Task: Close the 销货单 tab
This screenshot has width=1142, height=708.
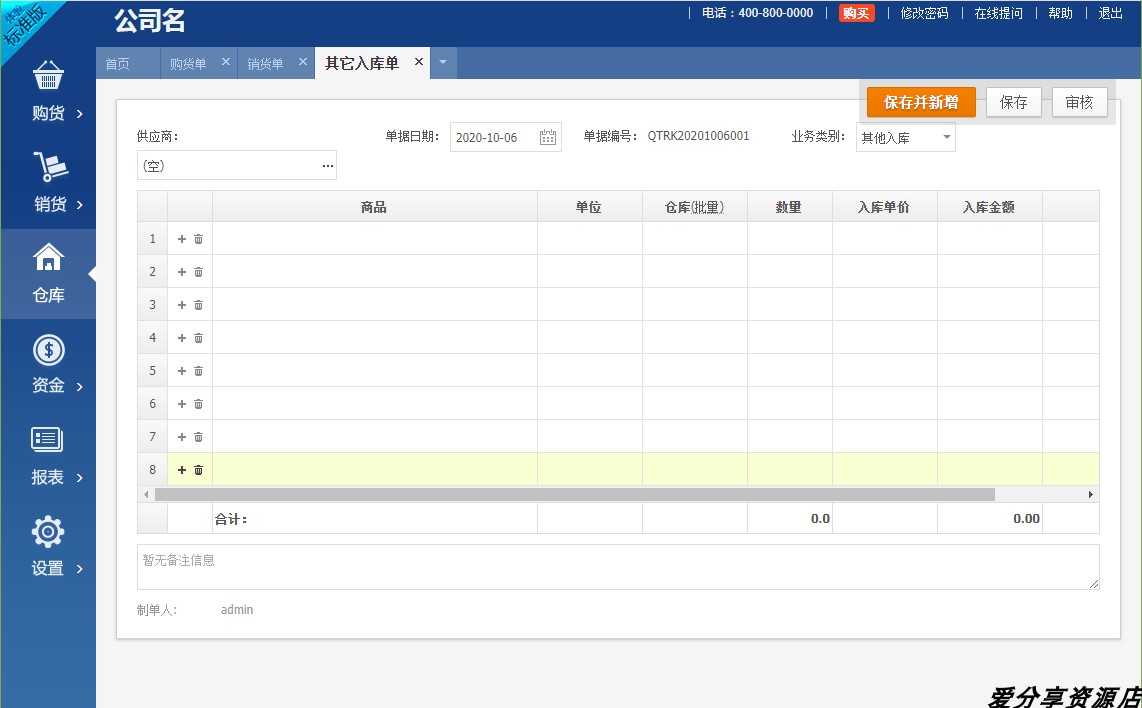Action: coord(303,62)
